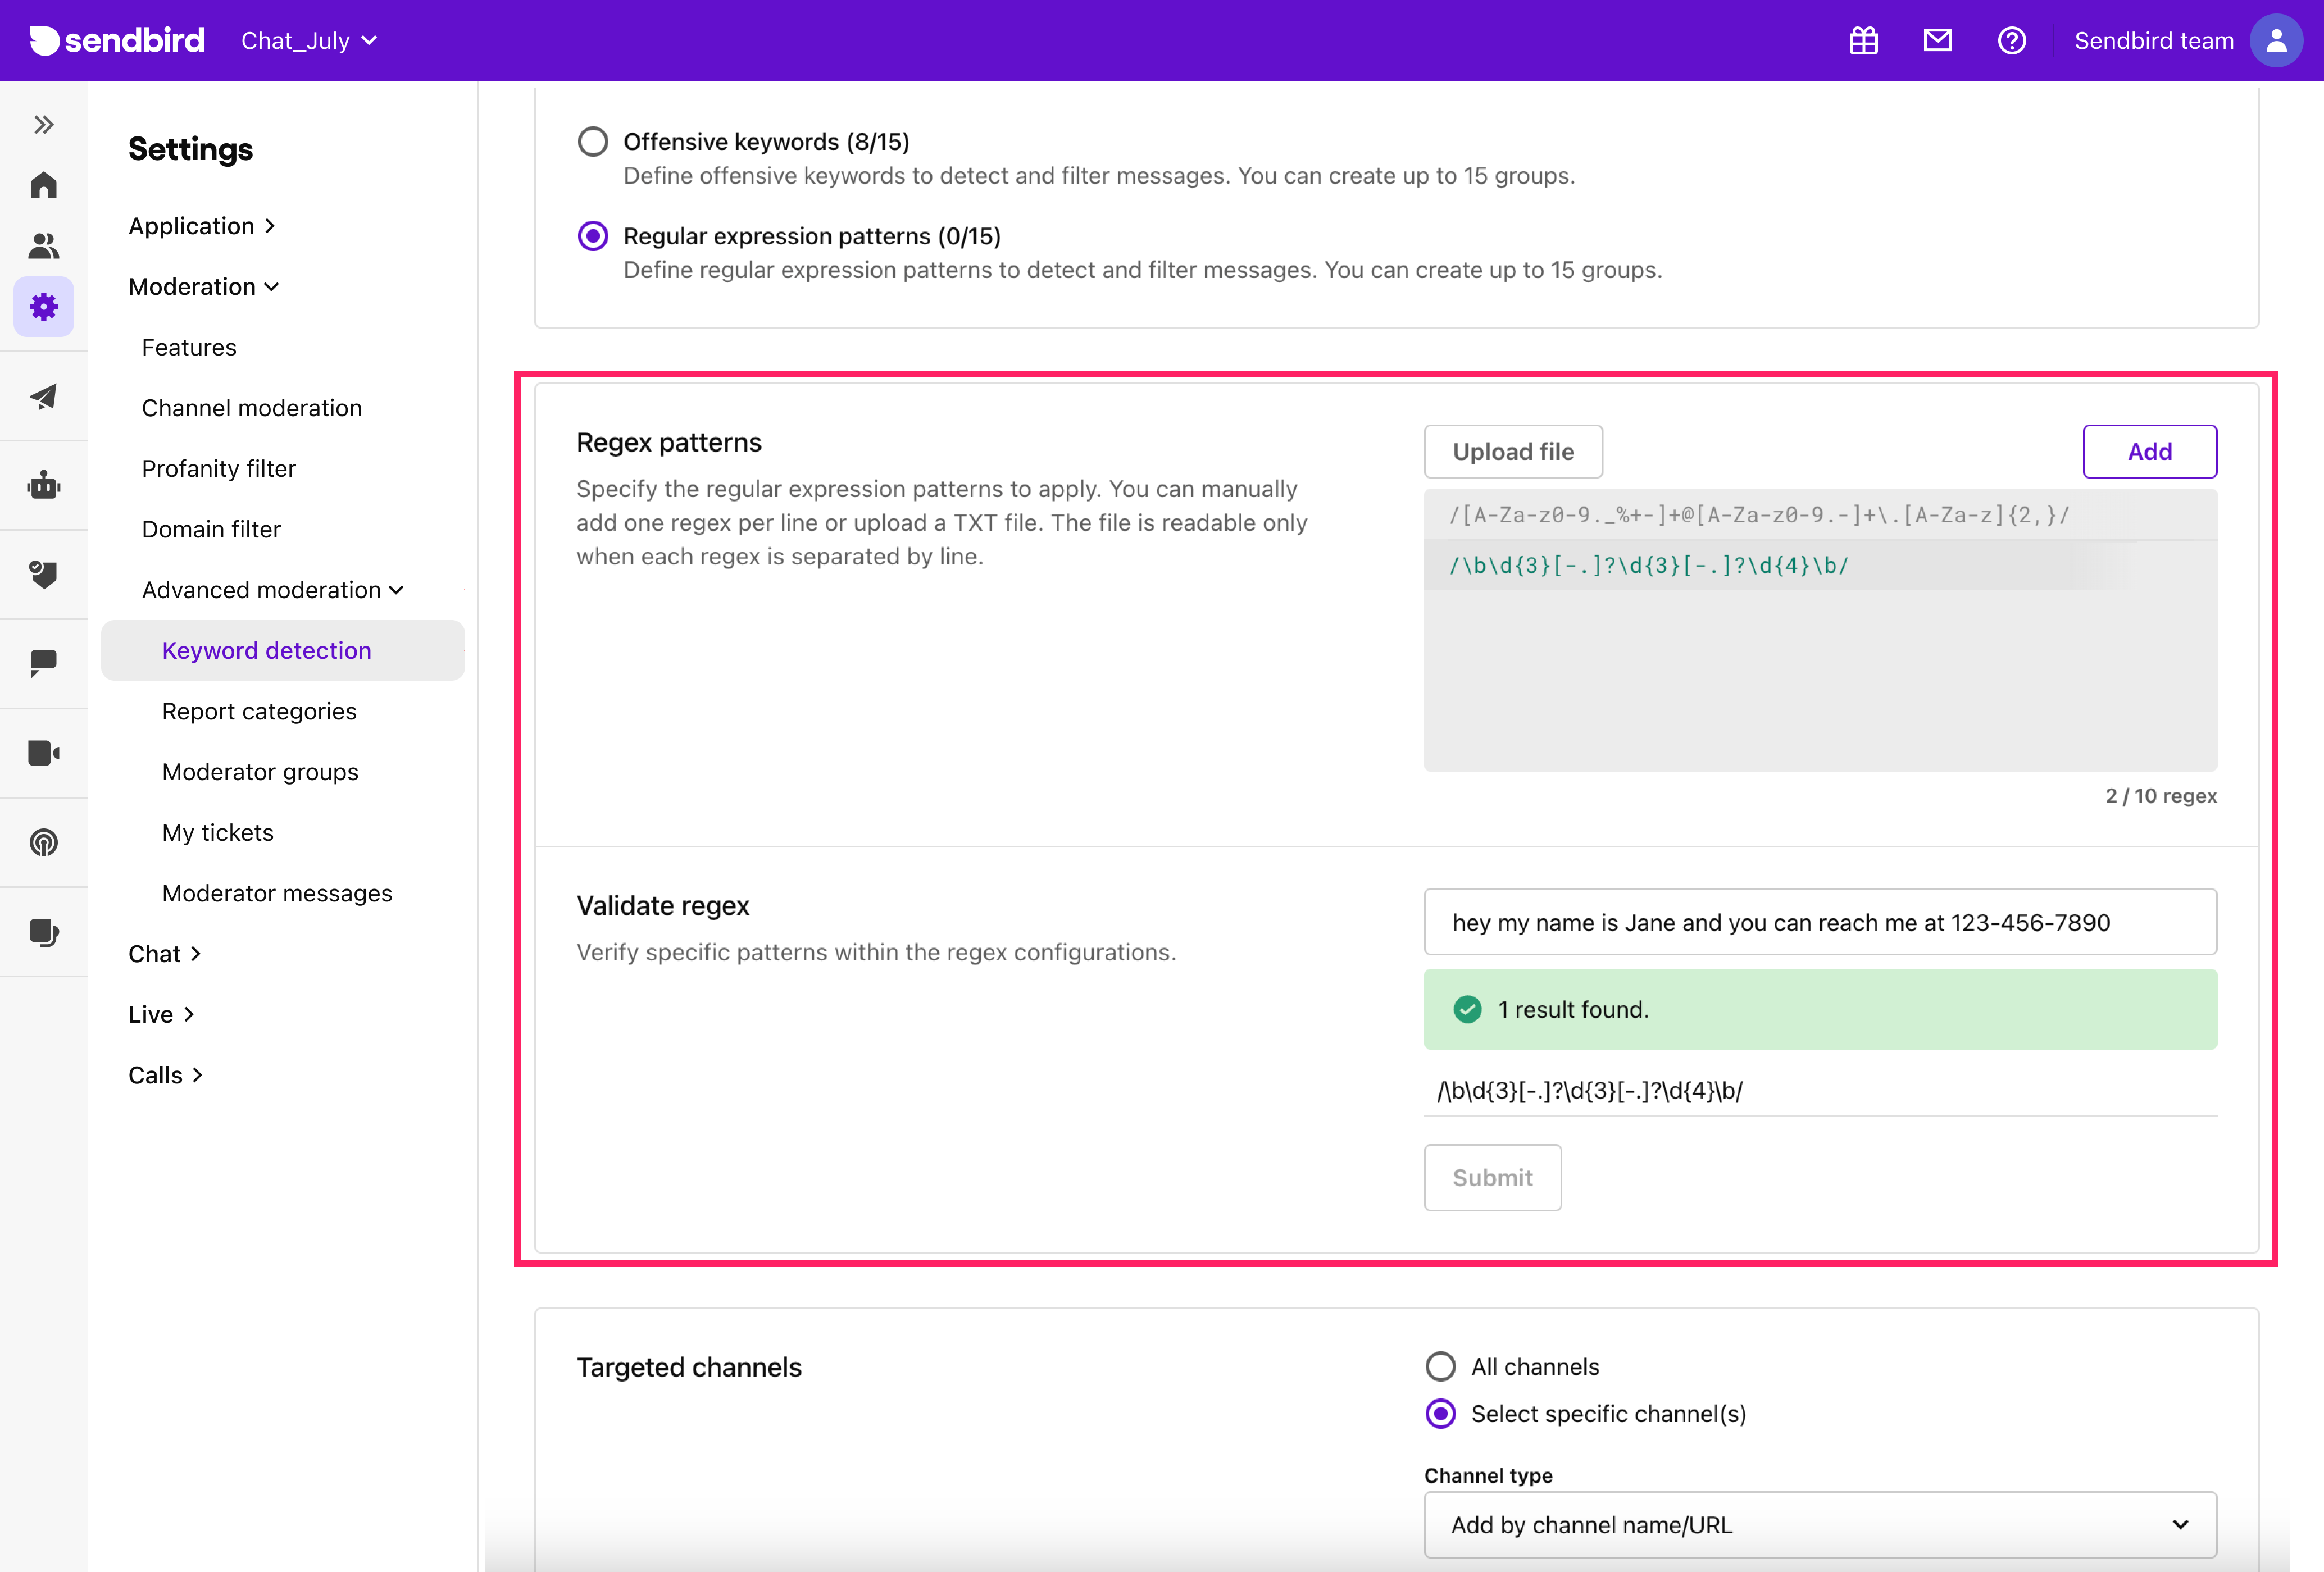This screenshot has height=1572, width=2324.
Task: Click the Validate regex test text field
Action: (x=1820, y=921)
